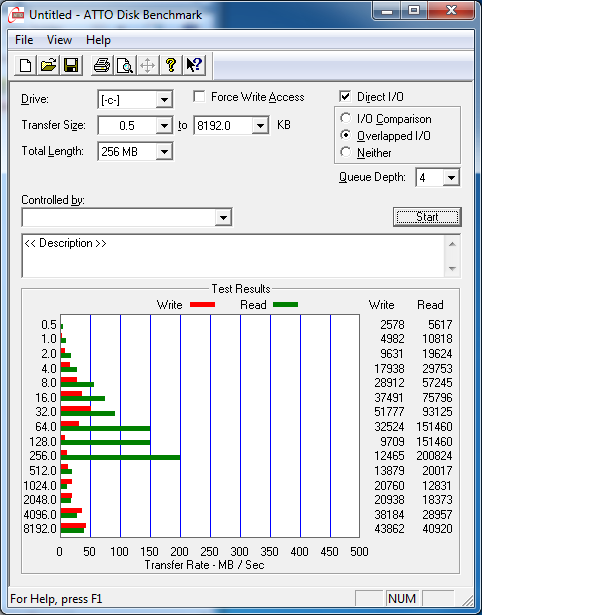Click the resize grip in status bar corner
The height and width of the screenshot is (615, 614).
(467, 600)
